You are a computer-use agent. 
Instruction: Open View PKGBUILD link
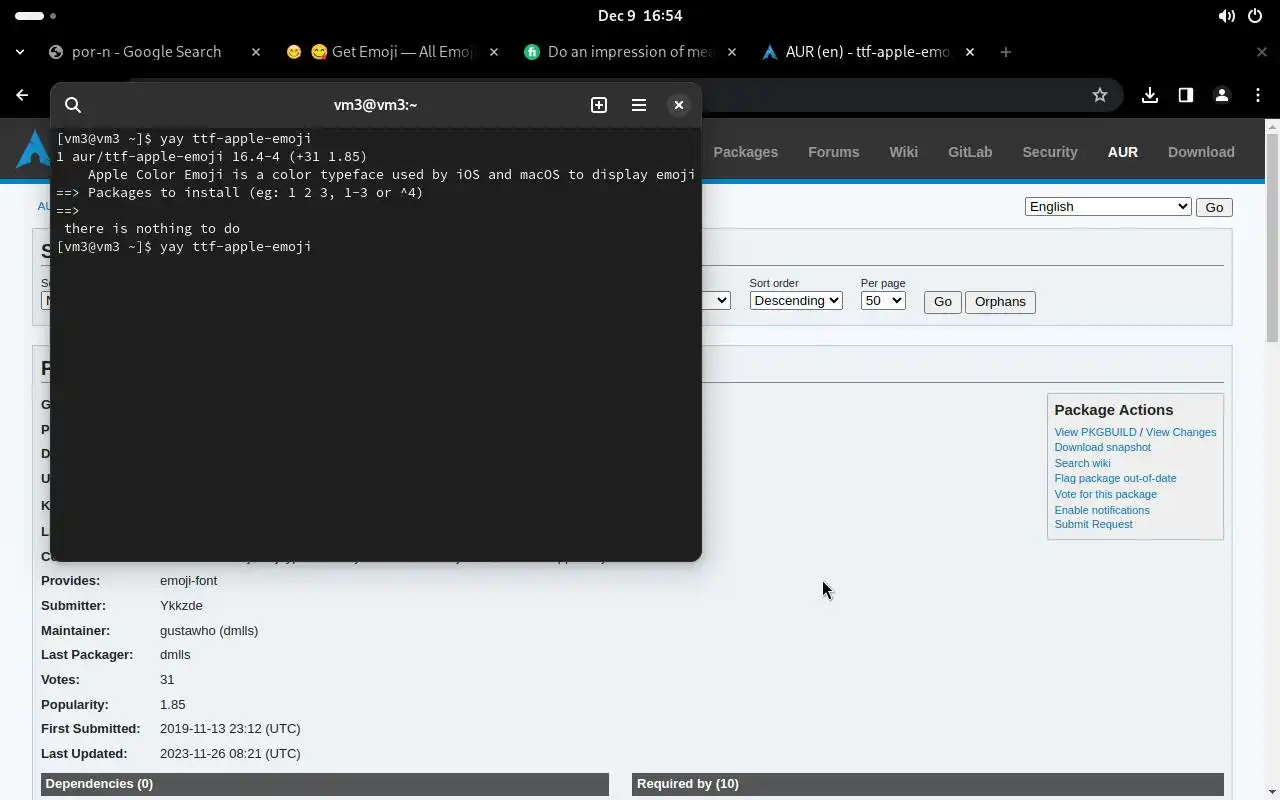point(1095,432)
